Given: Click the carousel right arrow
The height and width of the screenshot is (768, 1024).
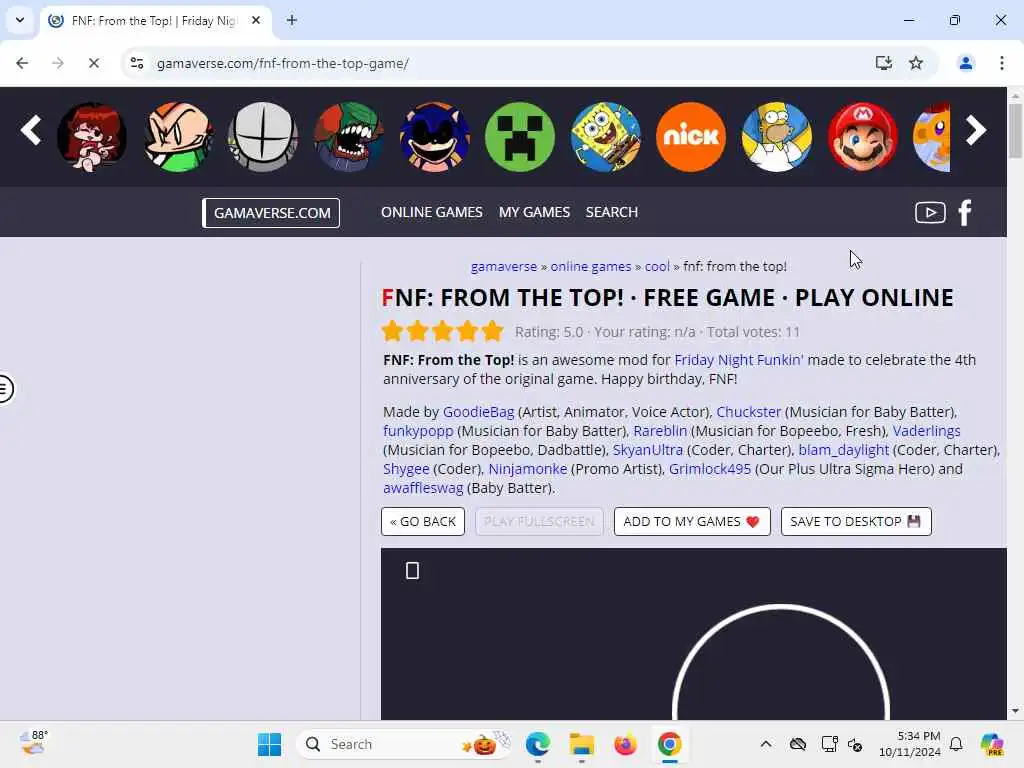Looking at the screenshot, I should (x=976, y=131).
